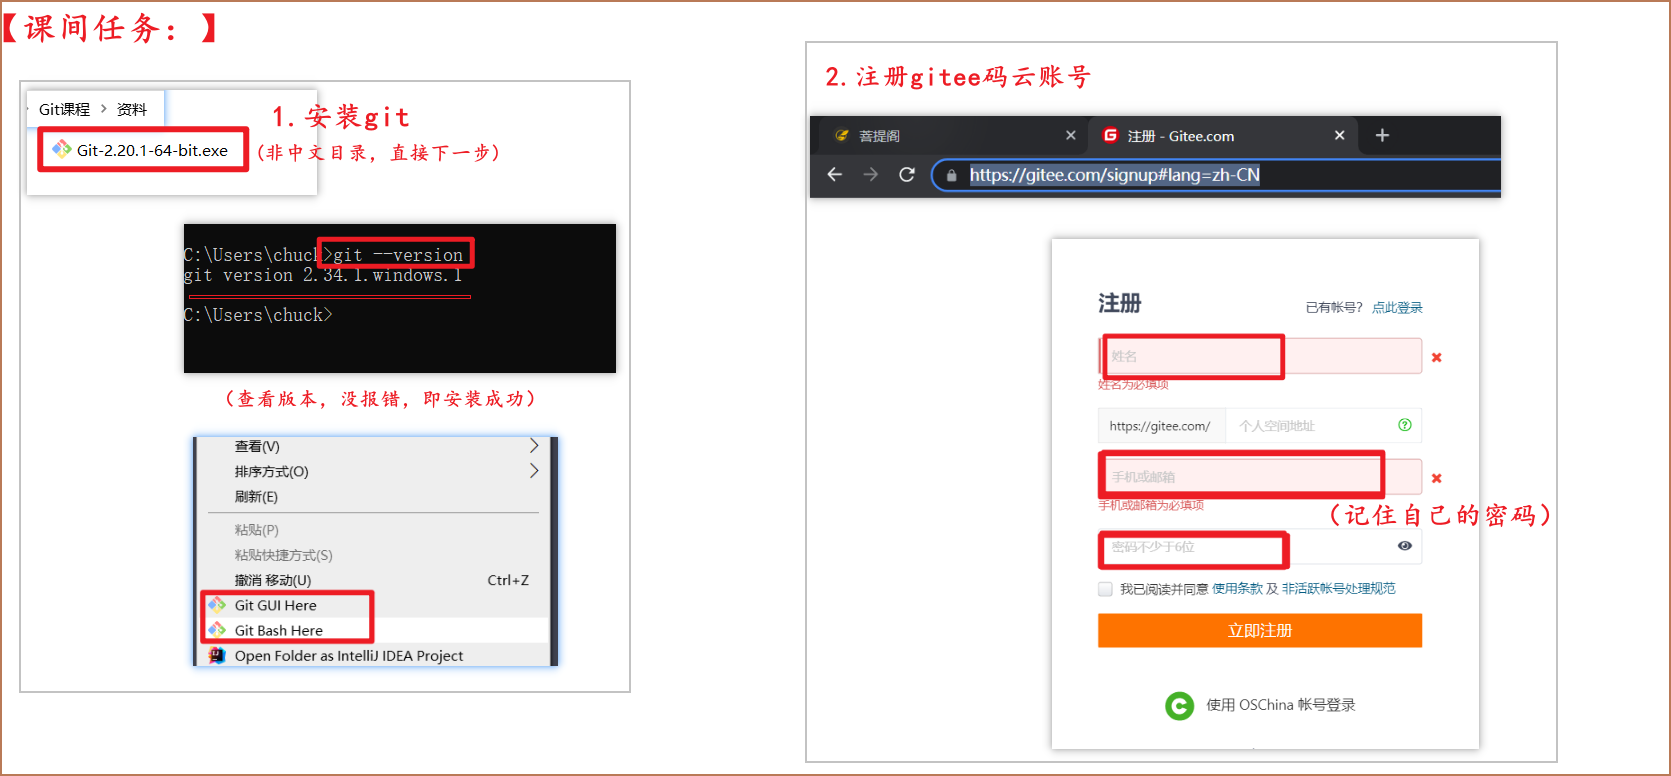
Task: Check the 我已阅读并同意 checkbox
Action: pyautogui.click(x=1105, y=589)
